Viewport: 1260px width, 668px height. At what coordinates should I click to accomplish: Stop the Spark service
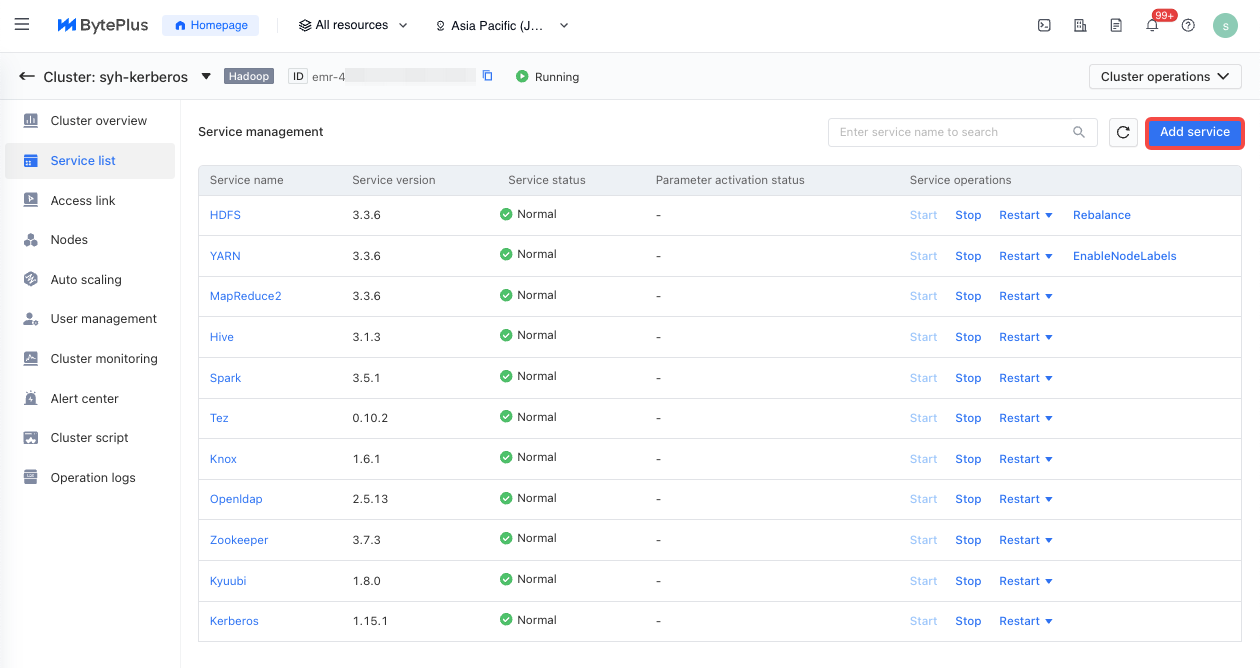(x=968, y=378)
